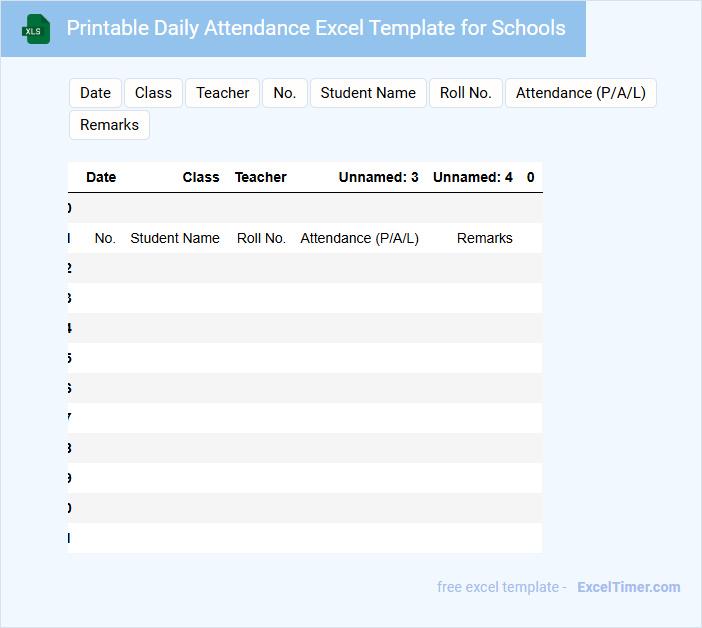Click the Attendance (P/A/L) table cell
This screenshot has width=702, height=628.
[x=359, y=238]
